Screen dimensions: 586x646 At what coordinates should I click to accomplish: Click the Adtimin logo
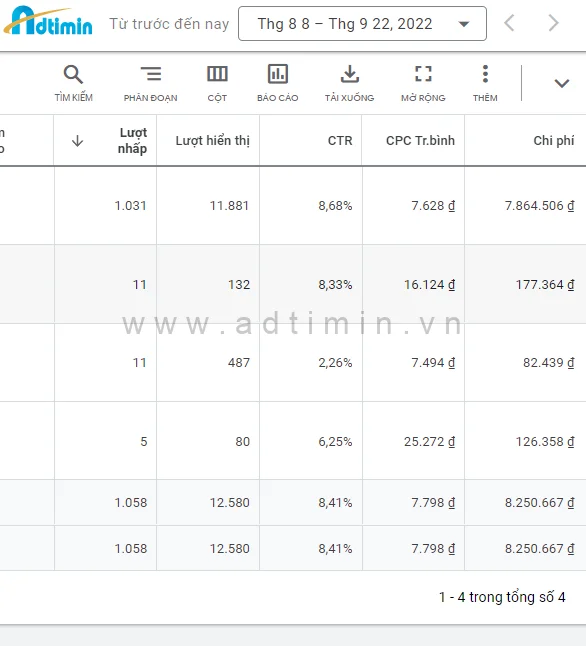[x=48, y=21]
